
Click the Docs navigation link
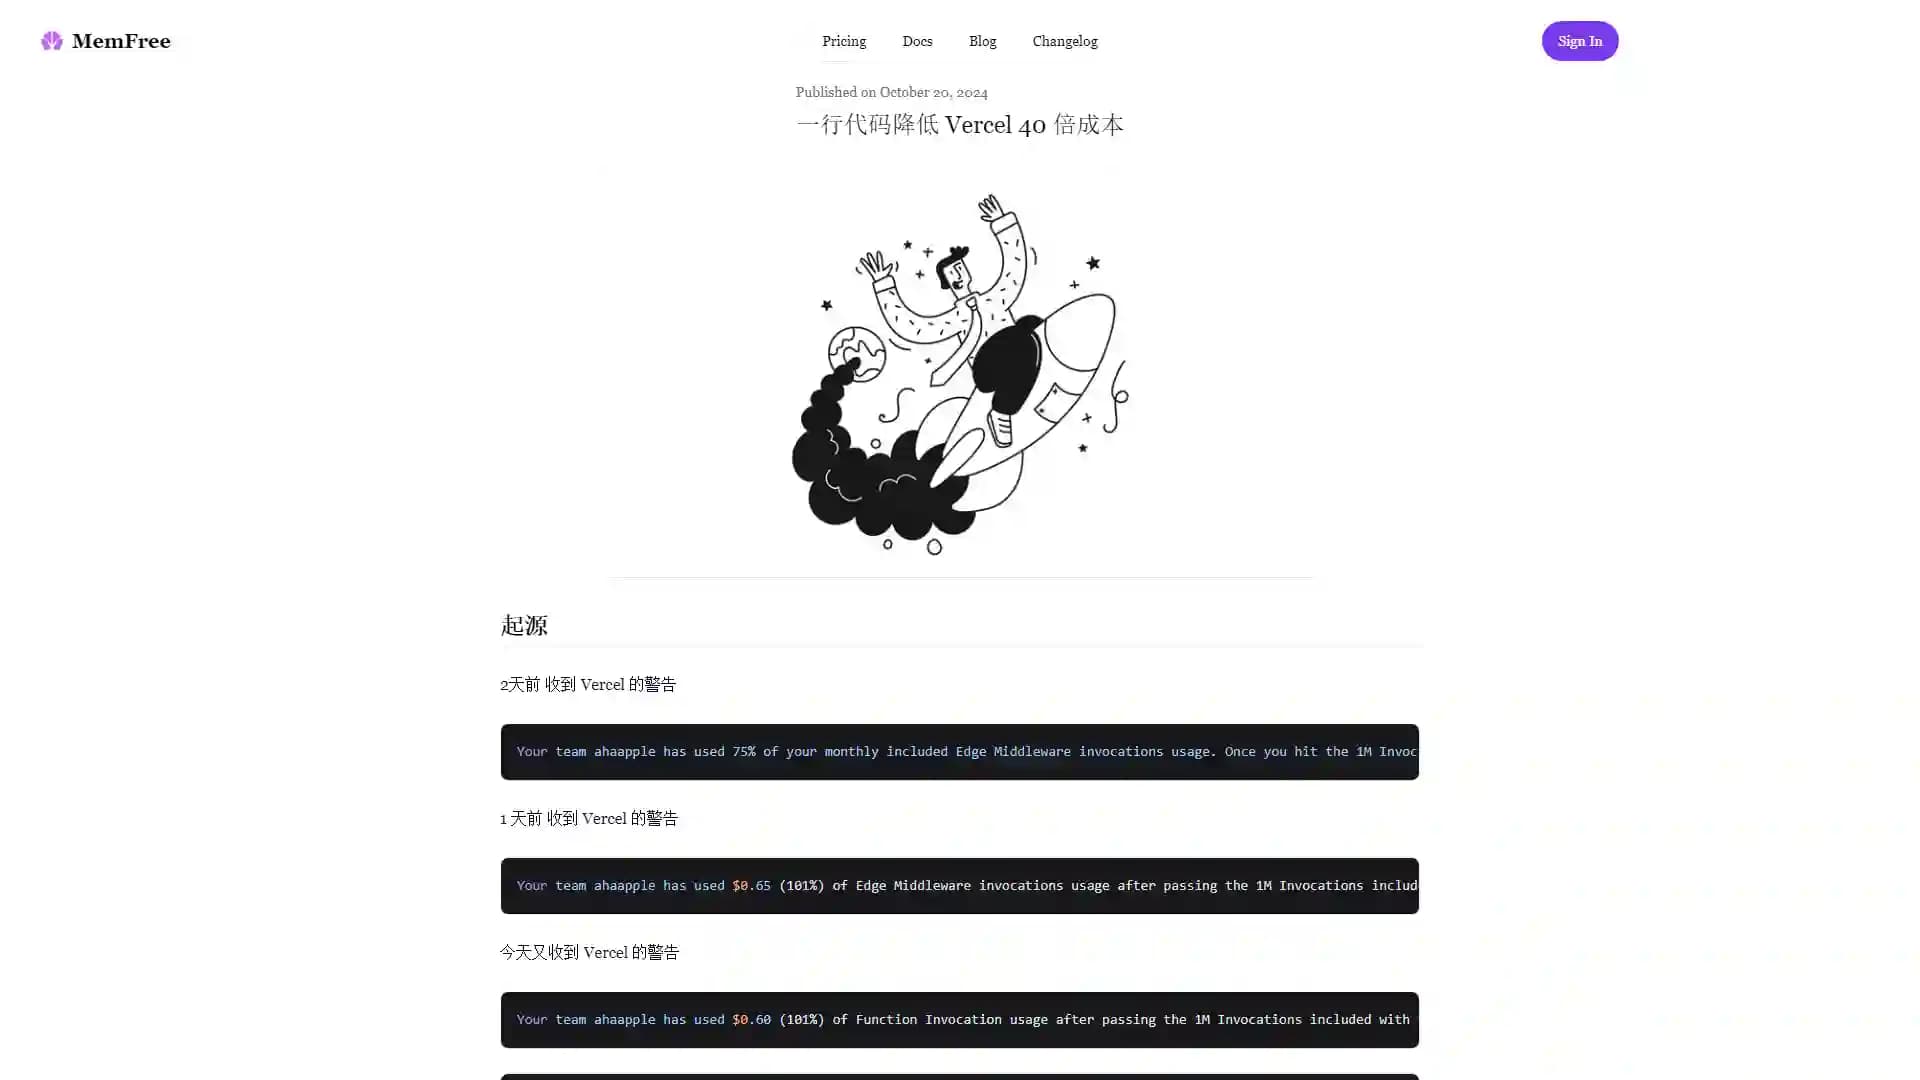coord(916,41)
